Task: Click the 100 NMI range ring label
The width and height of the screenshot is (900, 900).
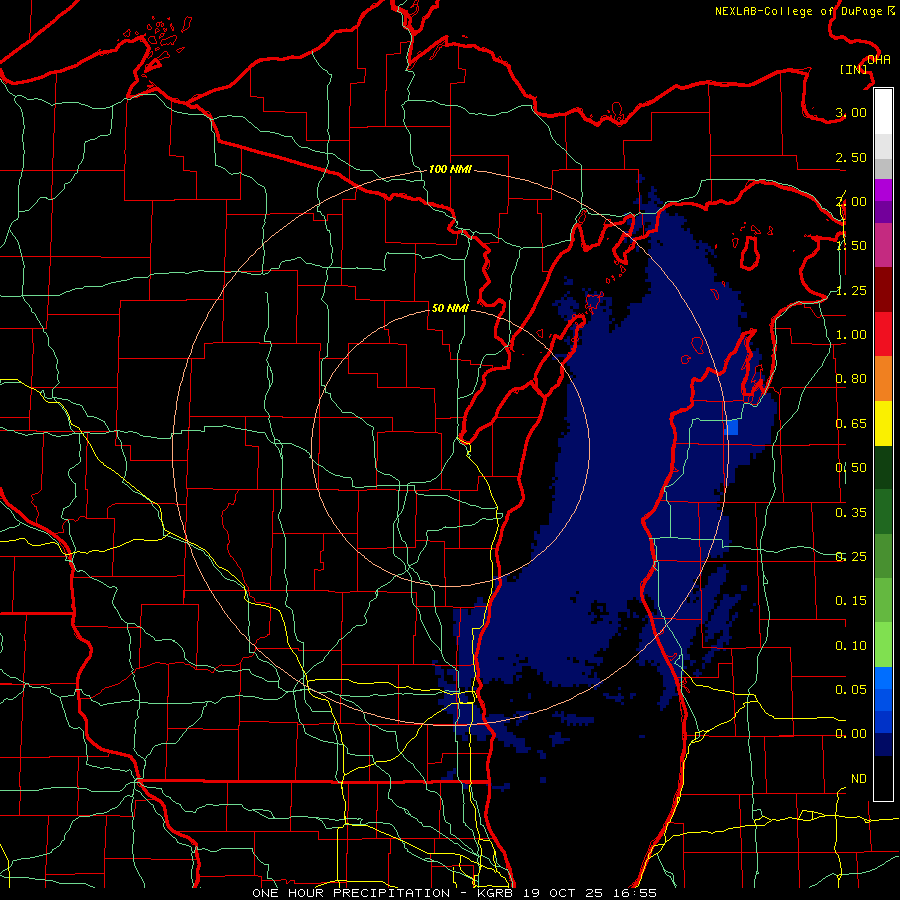Action: 450,169
